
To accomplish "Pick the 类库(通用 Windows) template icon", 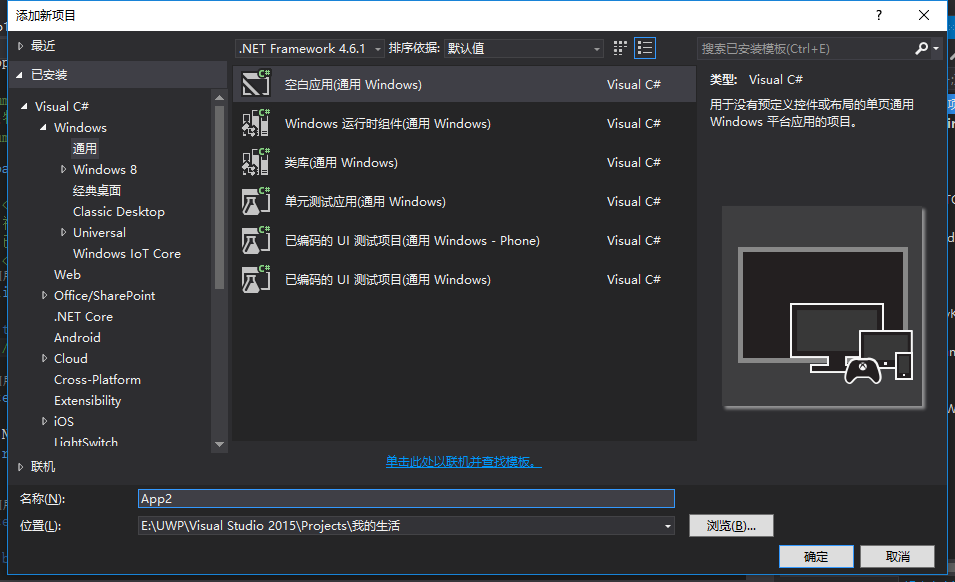I will click(x=256, y=162).
